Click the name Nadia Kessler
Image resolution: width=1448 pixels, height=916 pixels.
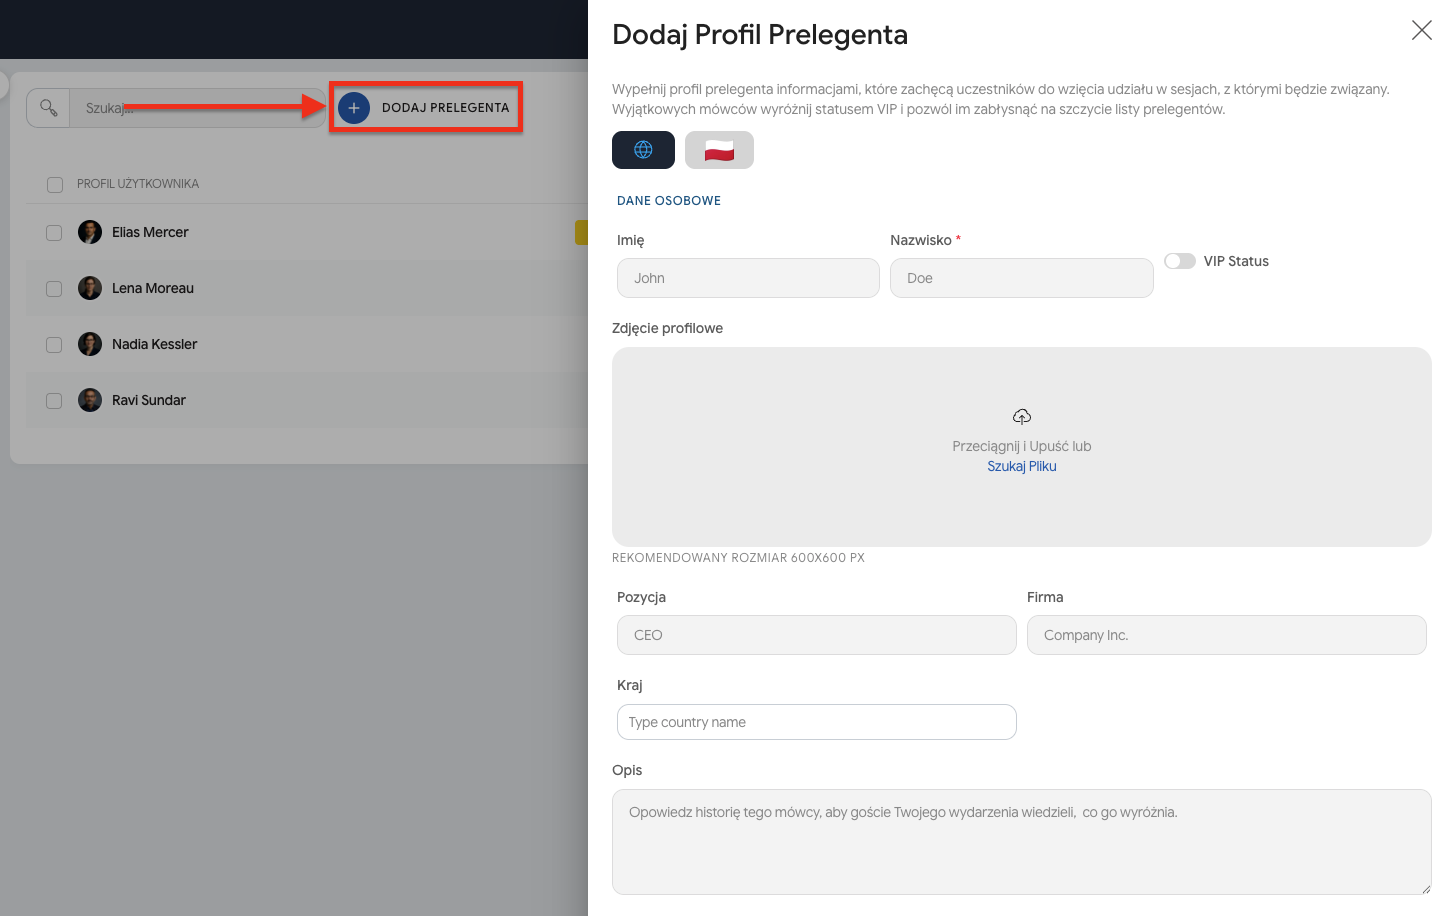click(x=155, y=344)
